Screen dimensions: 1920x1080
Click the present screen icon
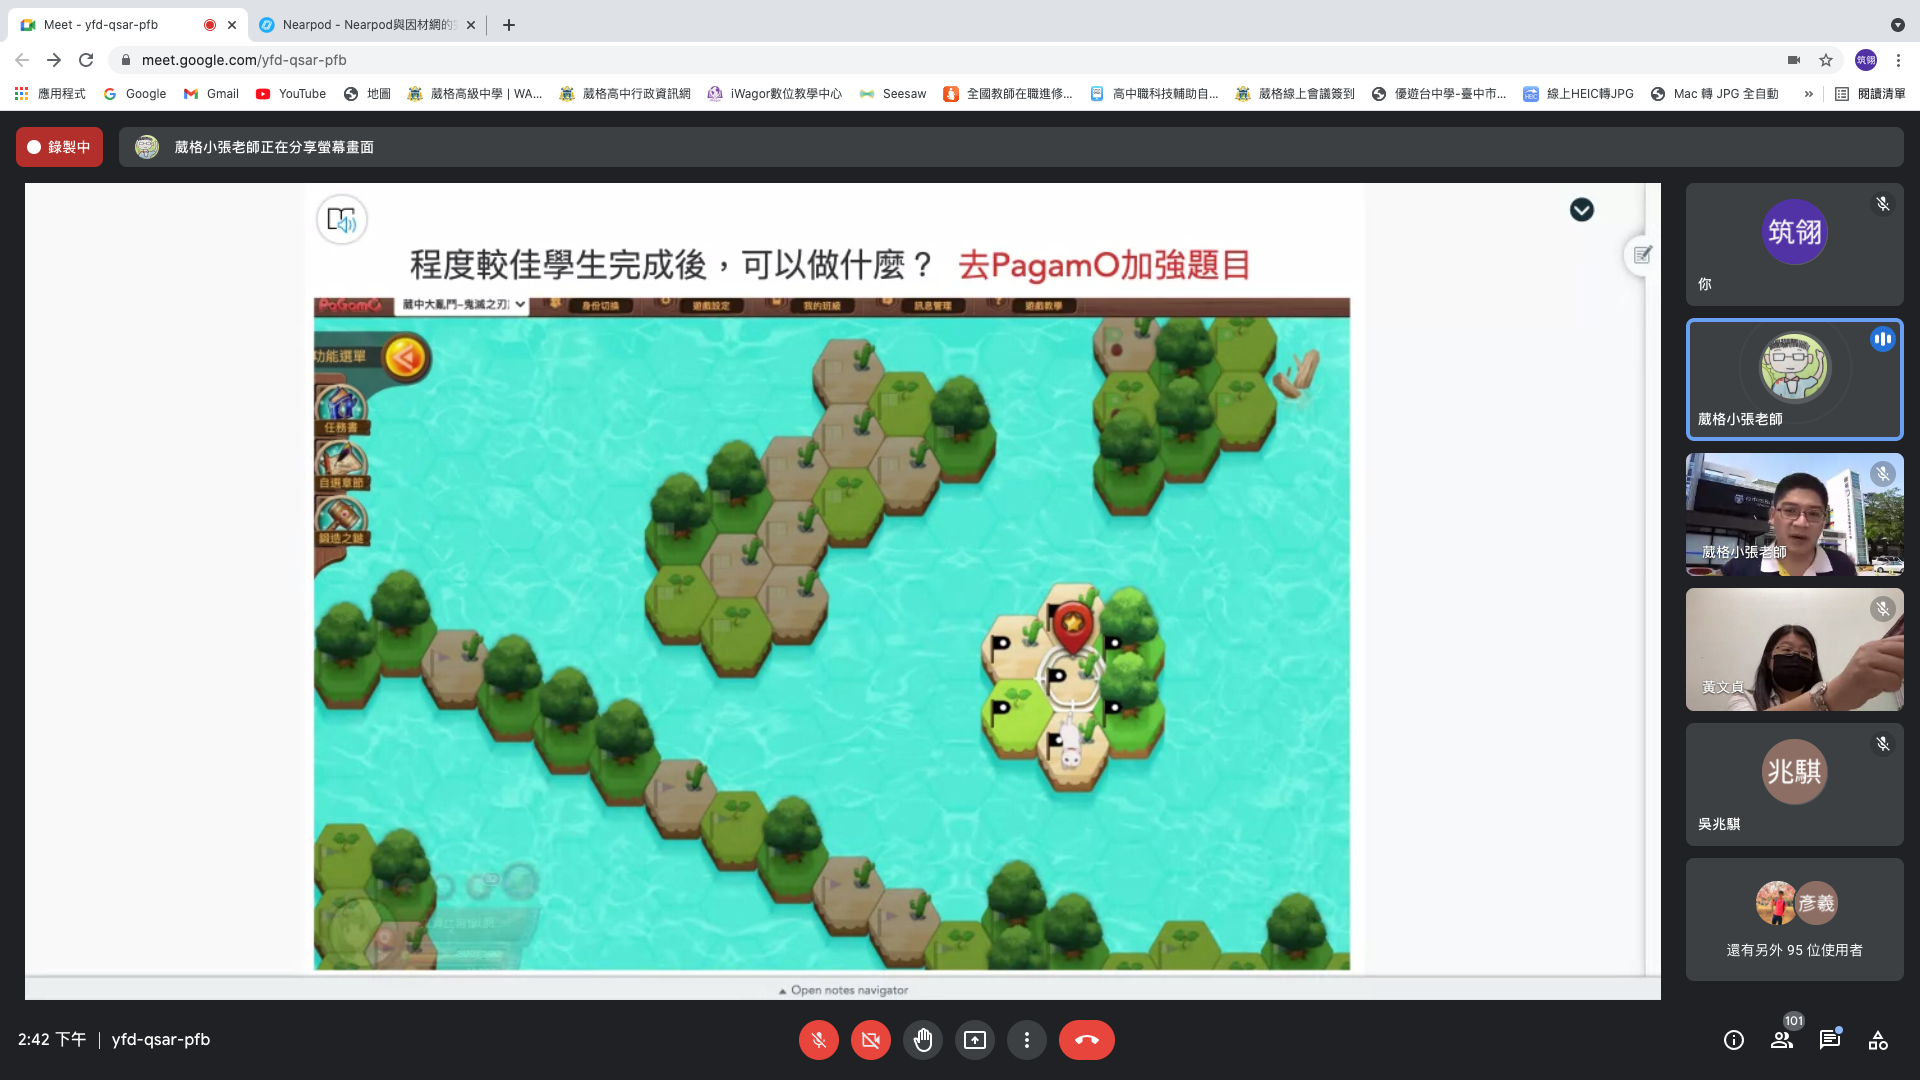pyautogui.click(x=974, y=1040)
